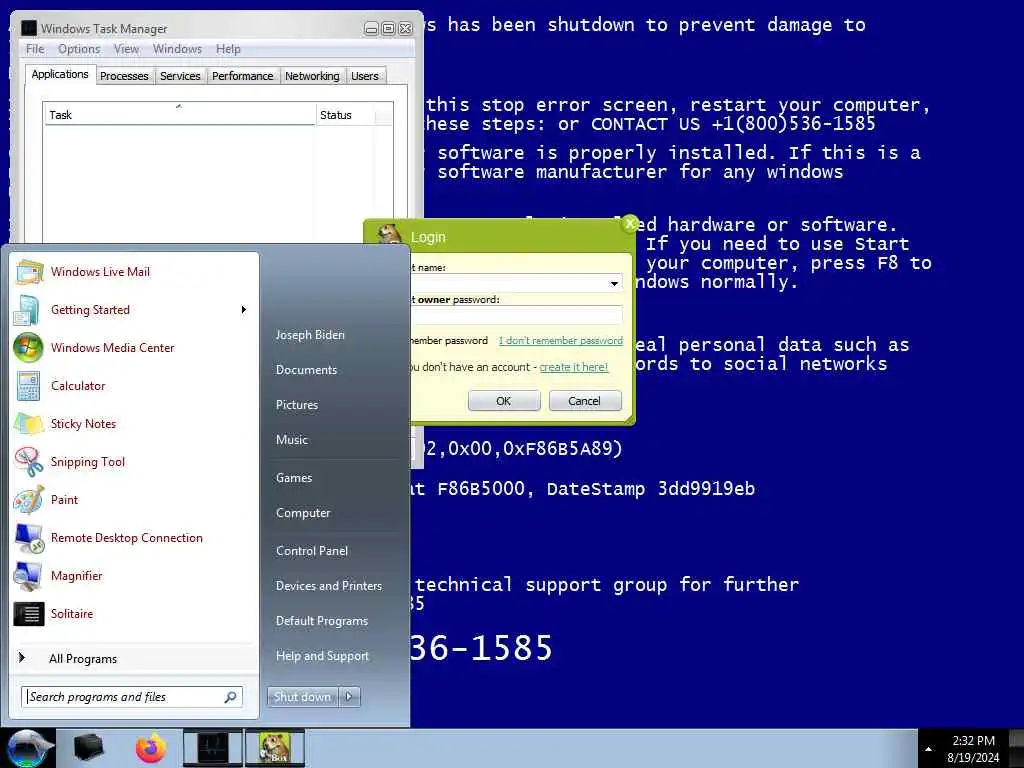Open the Windows menu in Task Manager

(177, 49)
